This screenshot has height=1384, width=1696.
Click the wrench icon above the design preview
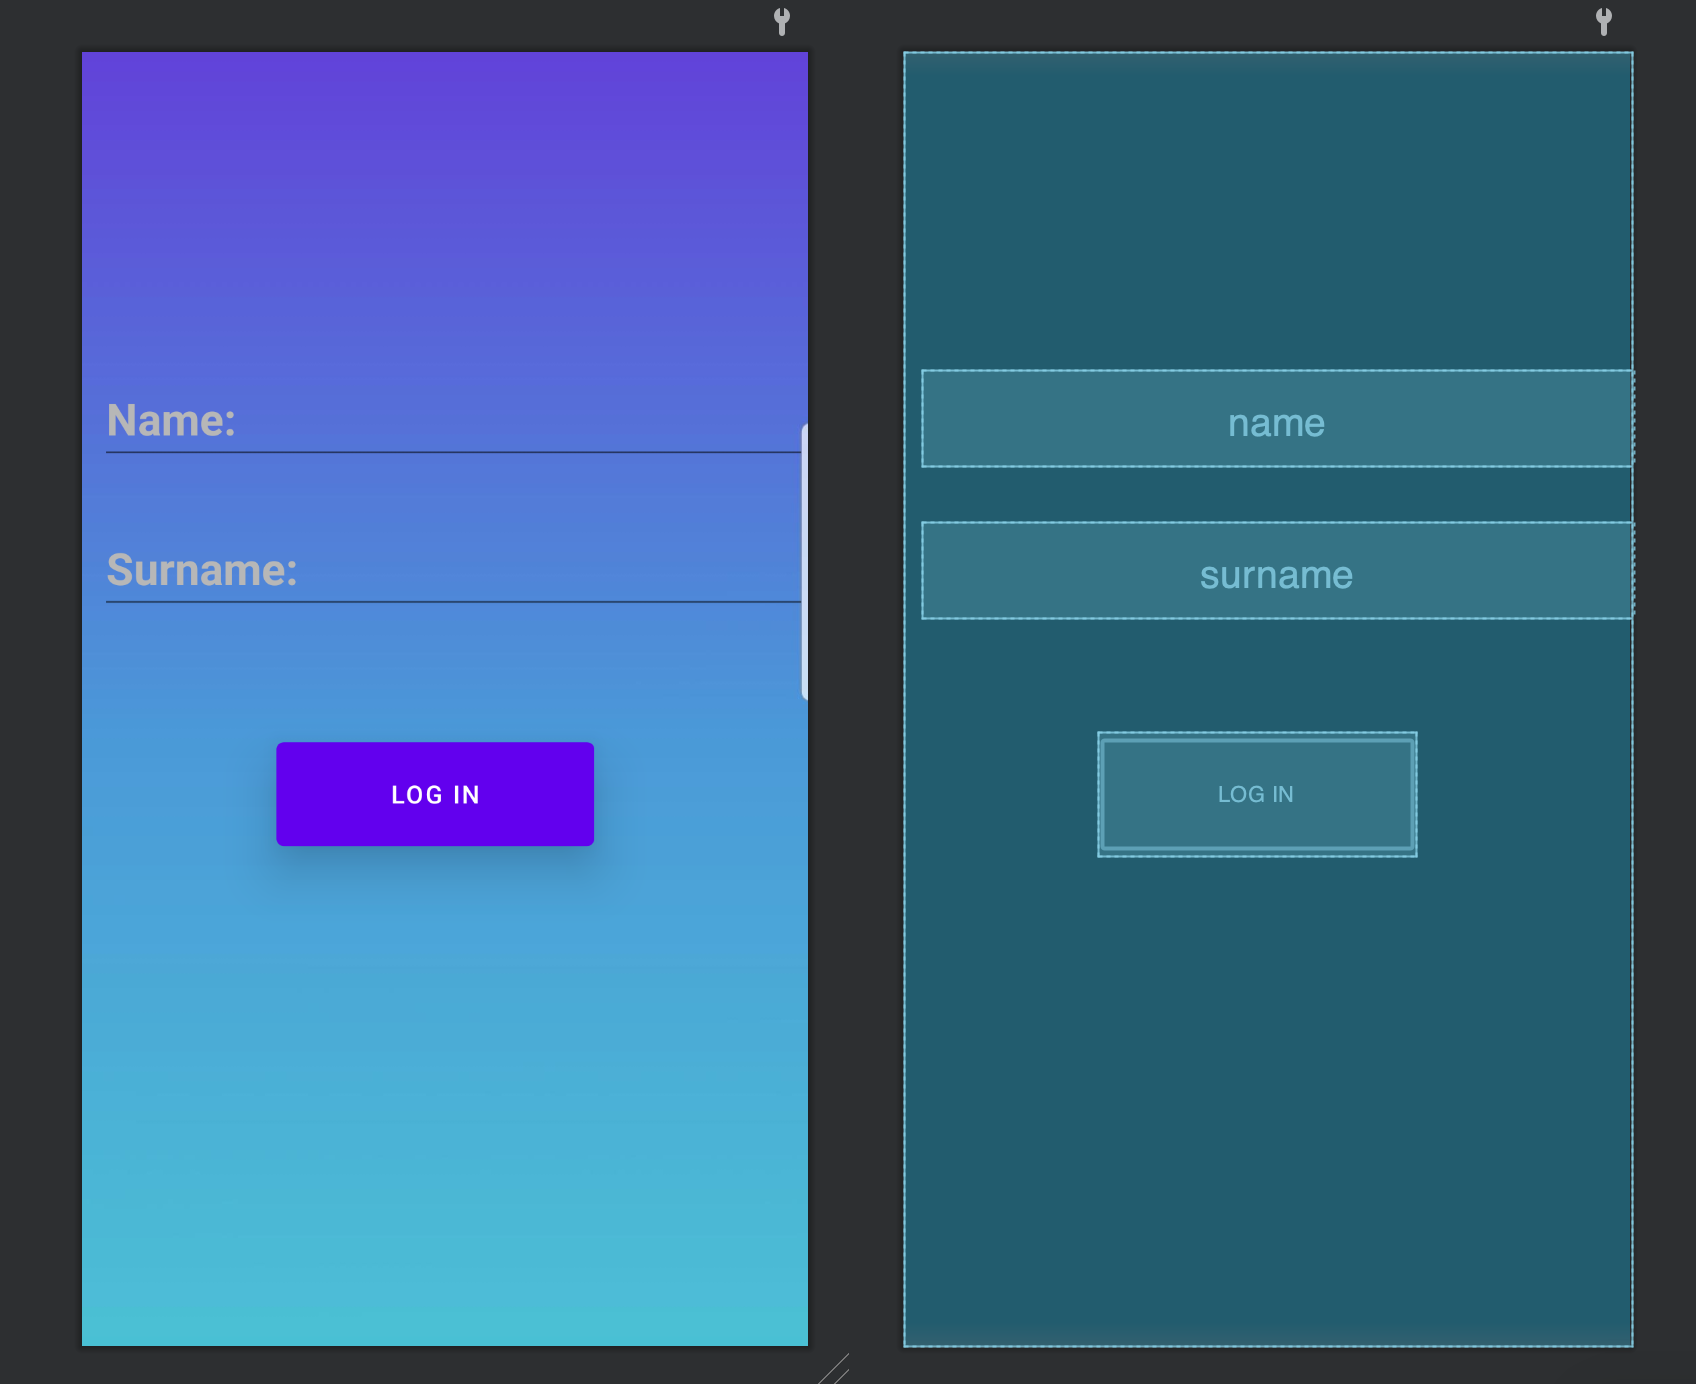(782, 21)
